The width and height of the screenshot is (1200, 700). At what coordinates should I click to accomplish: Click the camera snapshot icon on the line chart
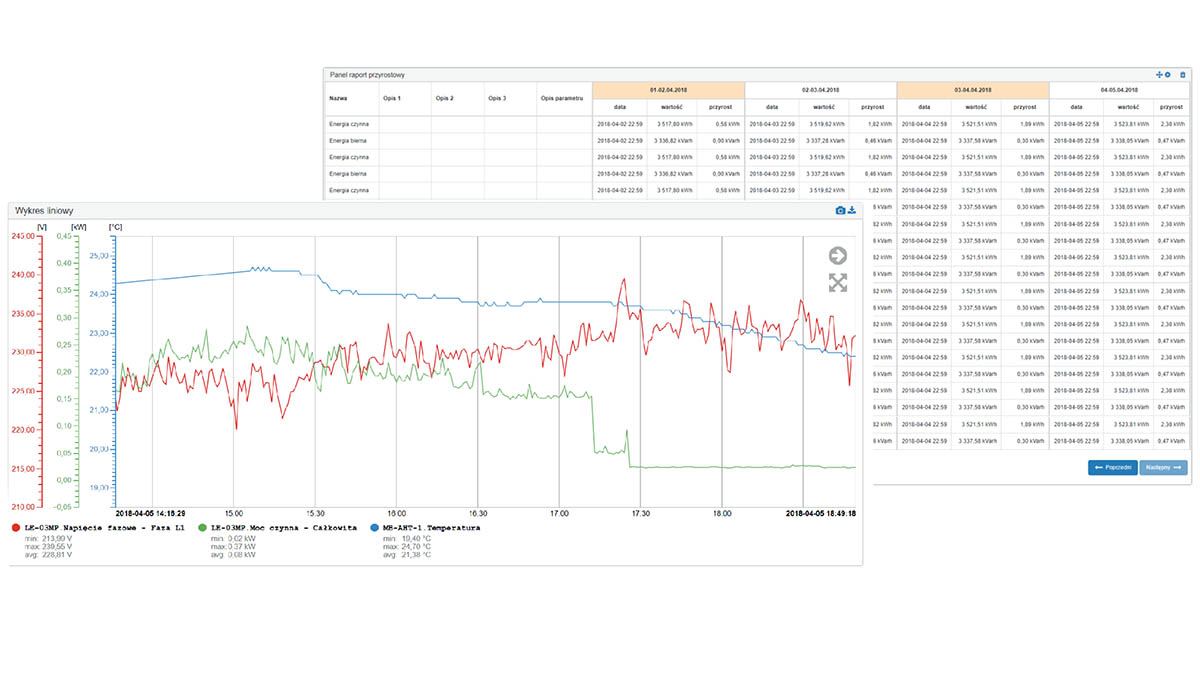(x=840, y=210)
